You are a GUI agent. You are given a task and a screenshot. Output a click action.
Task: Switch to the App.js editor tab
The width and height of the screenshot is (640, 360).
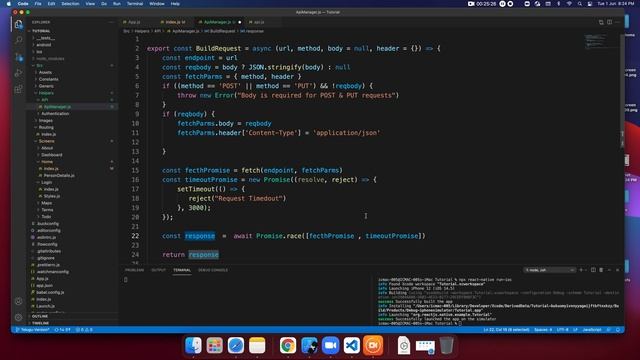133,22
